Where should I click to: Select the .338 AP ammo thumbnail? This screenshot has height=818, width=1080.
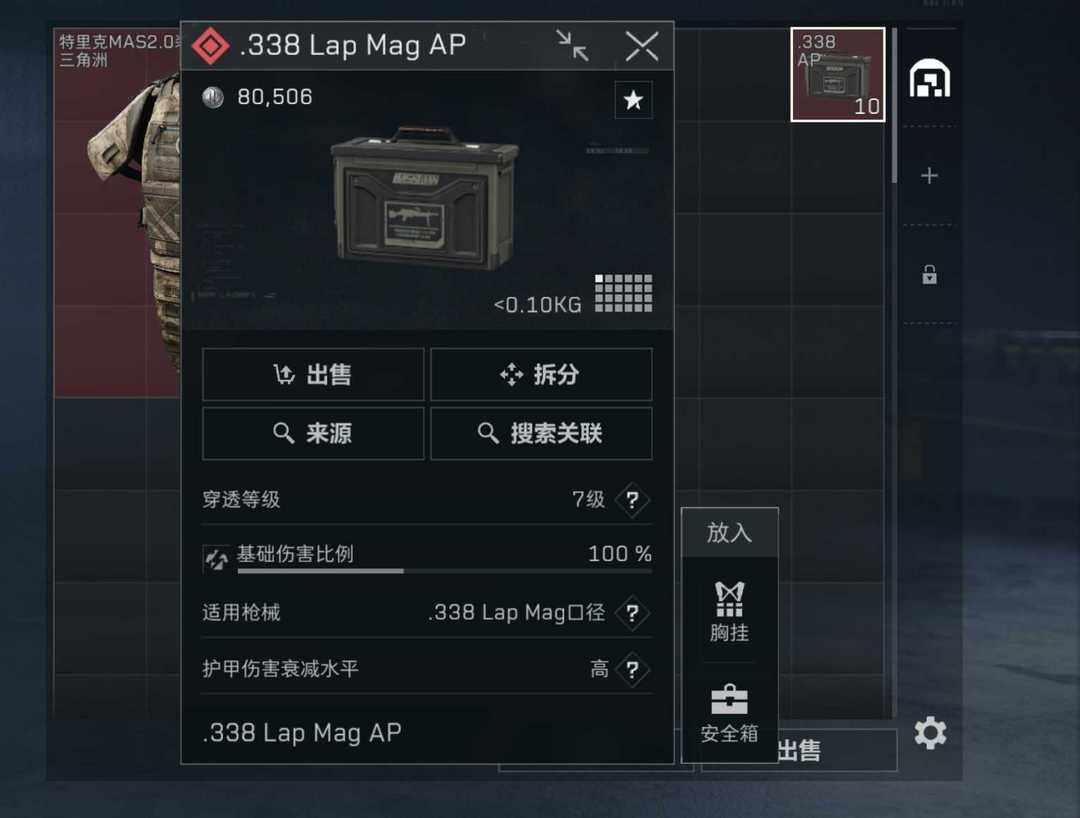pyautogui.click(x=838, y=74)
